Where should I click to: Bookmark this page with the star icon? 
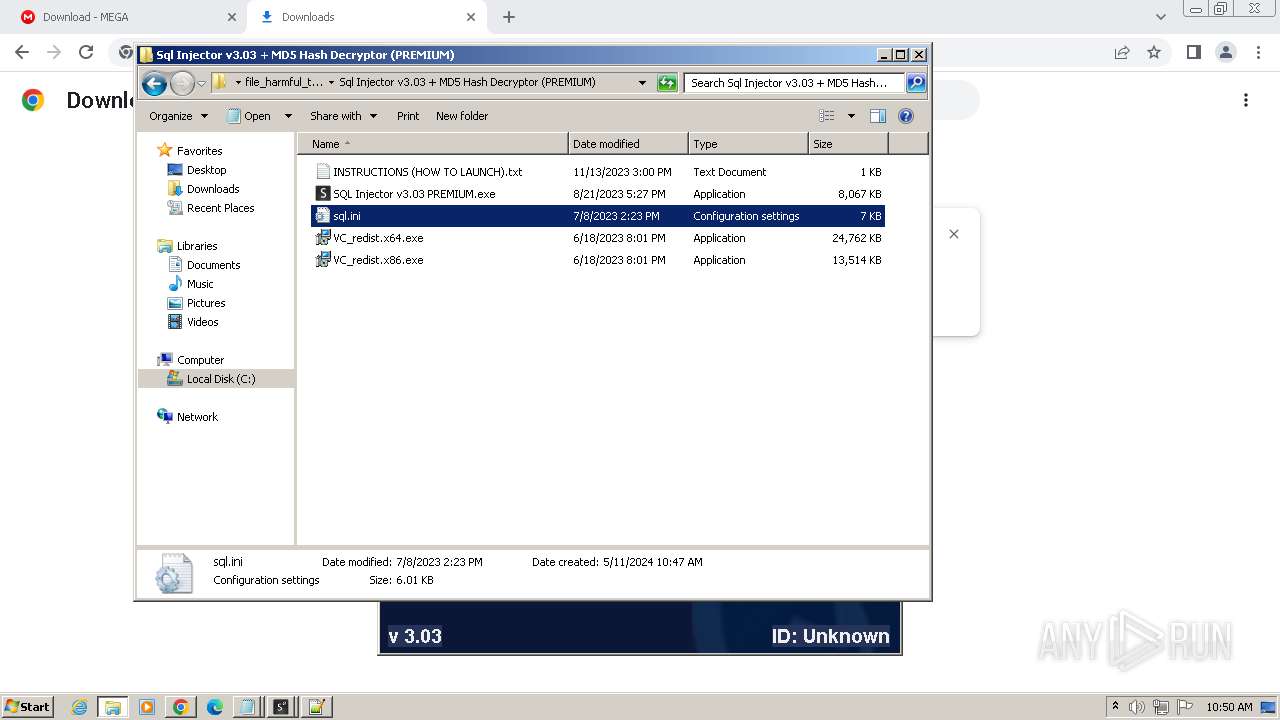click(x=1154, y=52)
